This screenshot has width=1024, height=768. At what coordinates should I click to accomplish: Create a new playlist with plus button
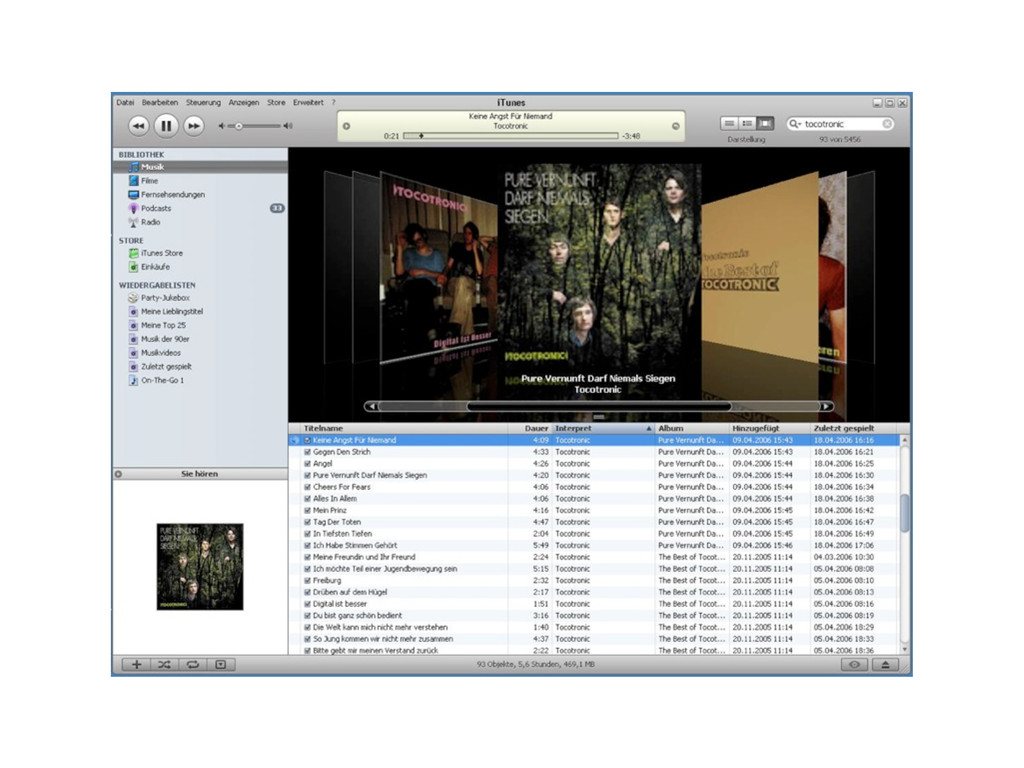(x=136, y=664)
